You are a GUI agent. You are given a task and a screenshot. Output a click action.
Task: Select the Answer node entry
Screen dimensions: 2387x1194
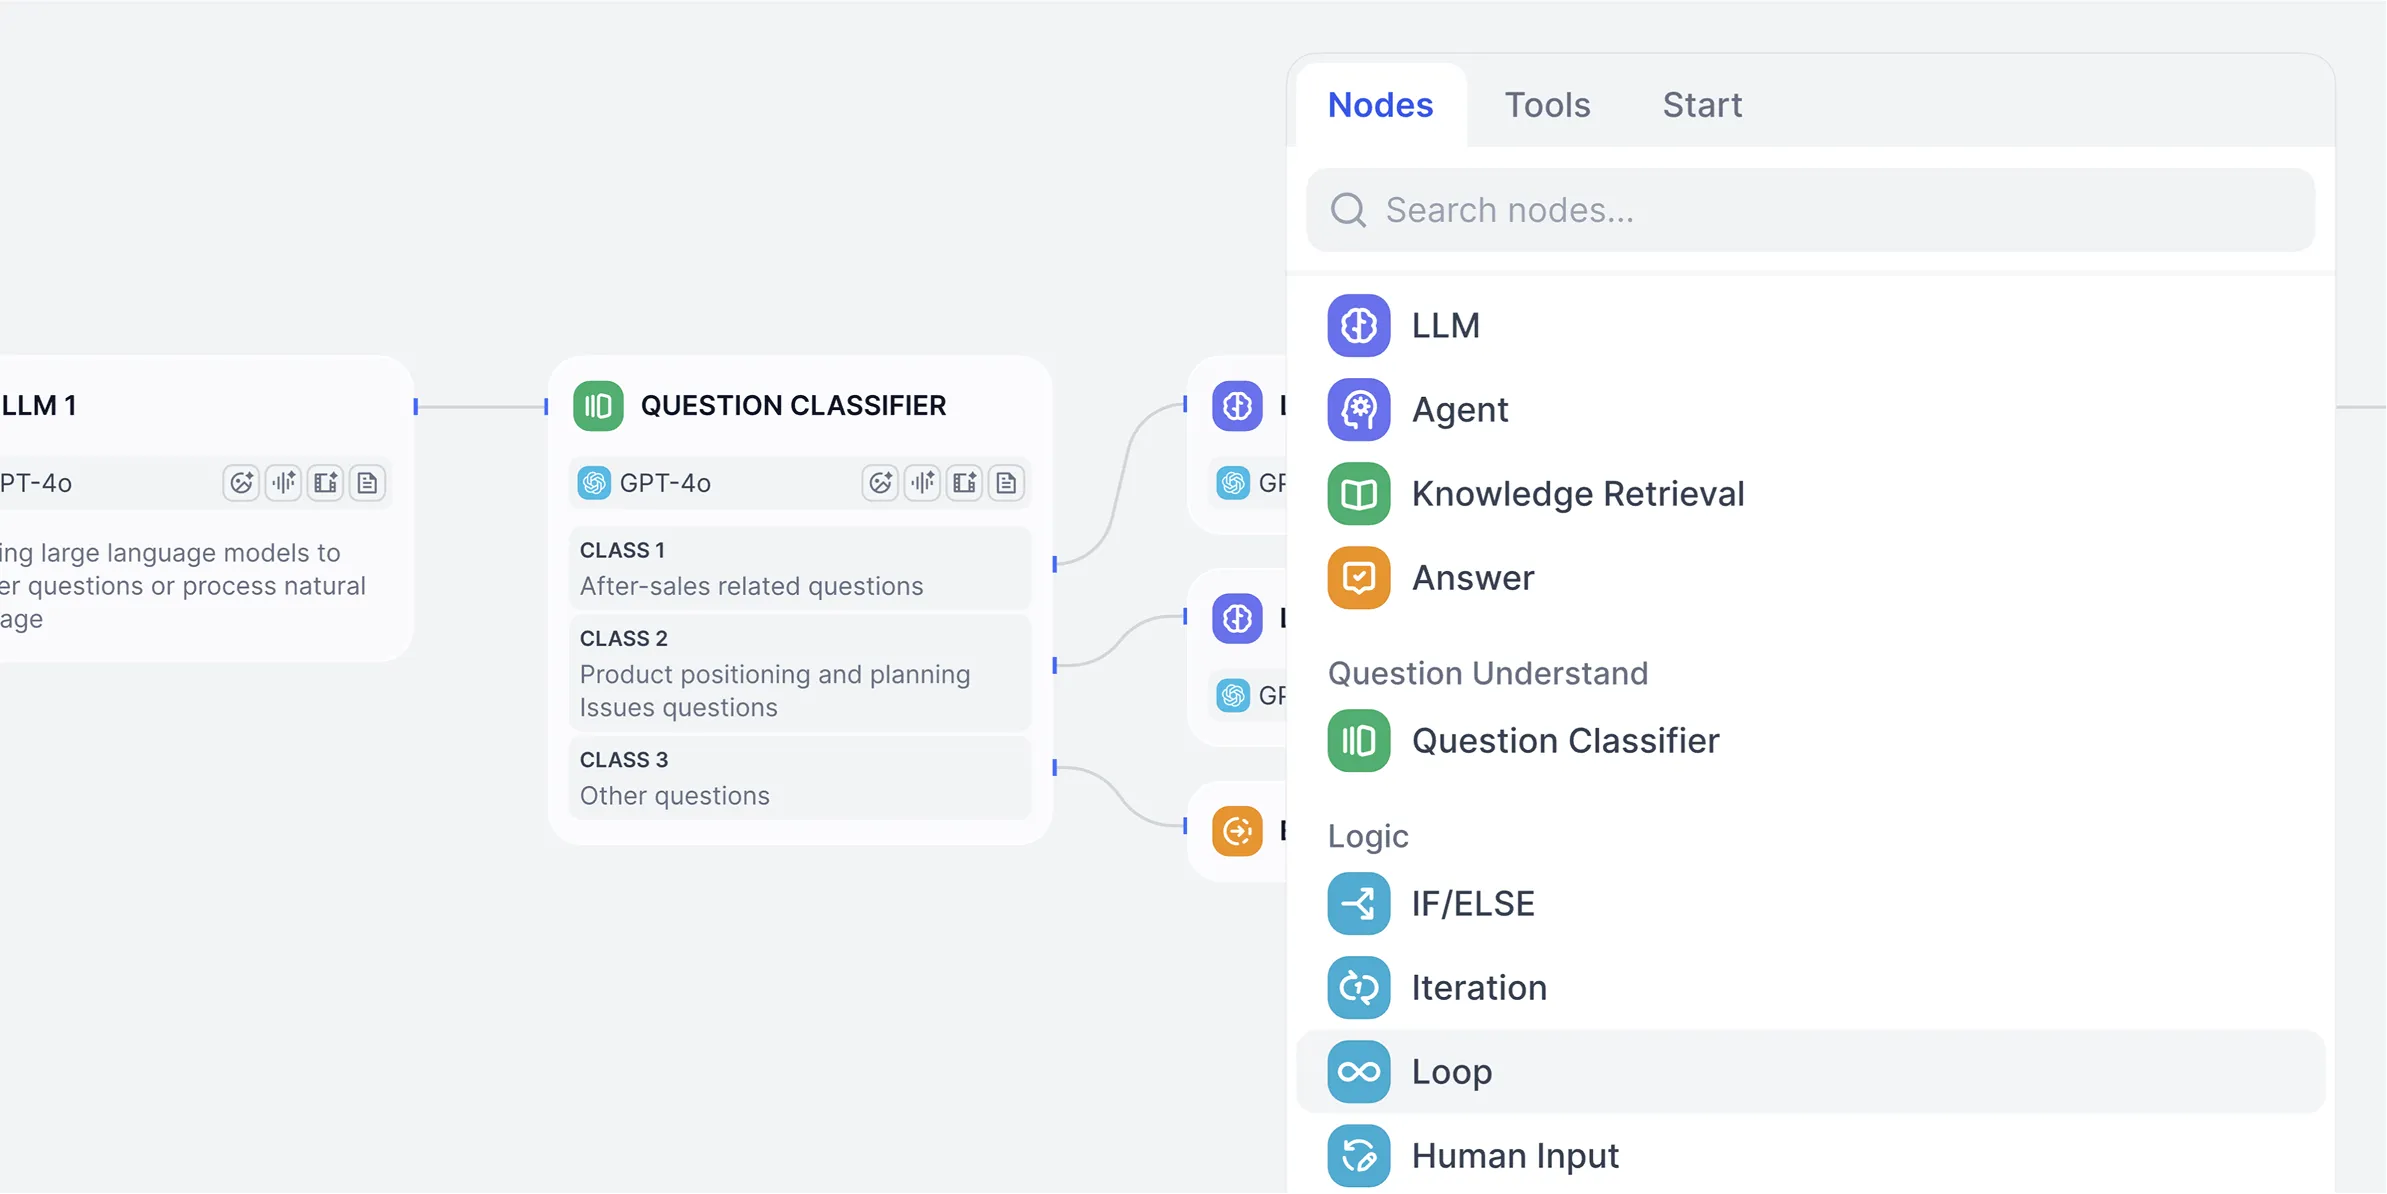click(x=1810, y=577)
